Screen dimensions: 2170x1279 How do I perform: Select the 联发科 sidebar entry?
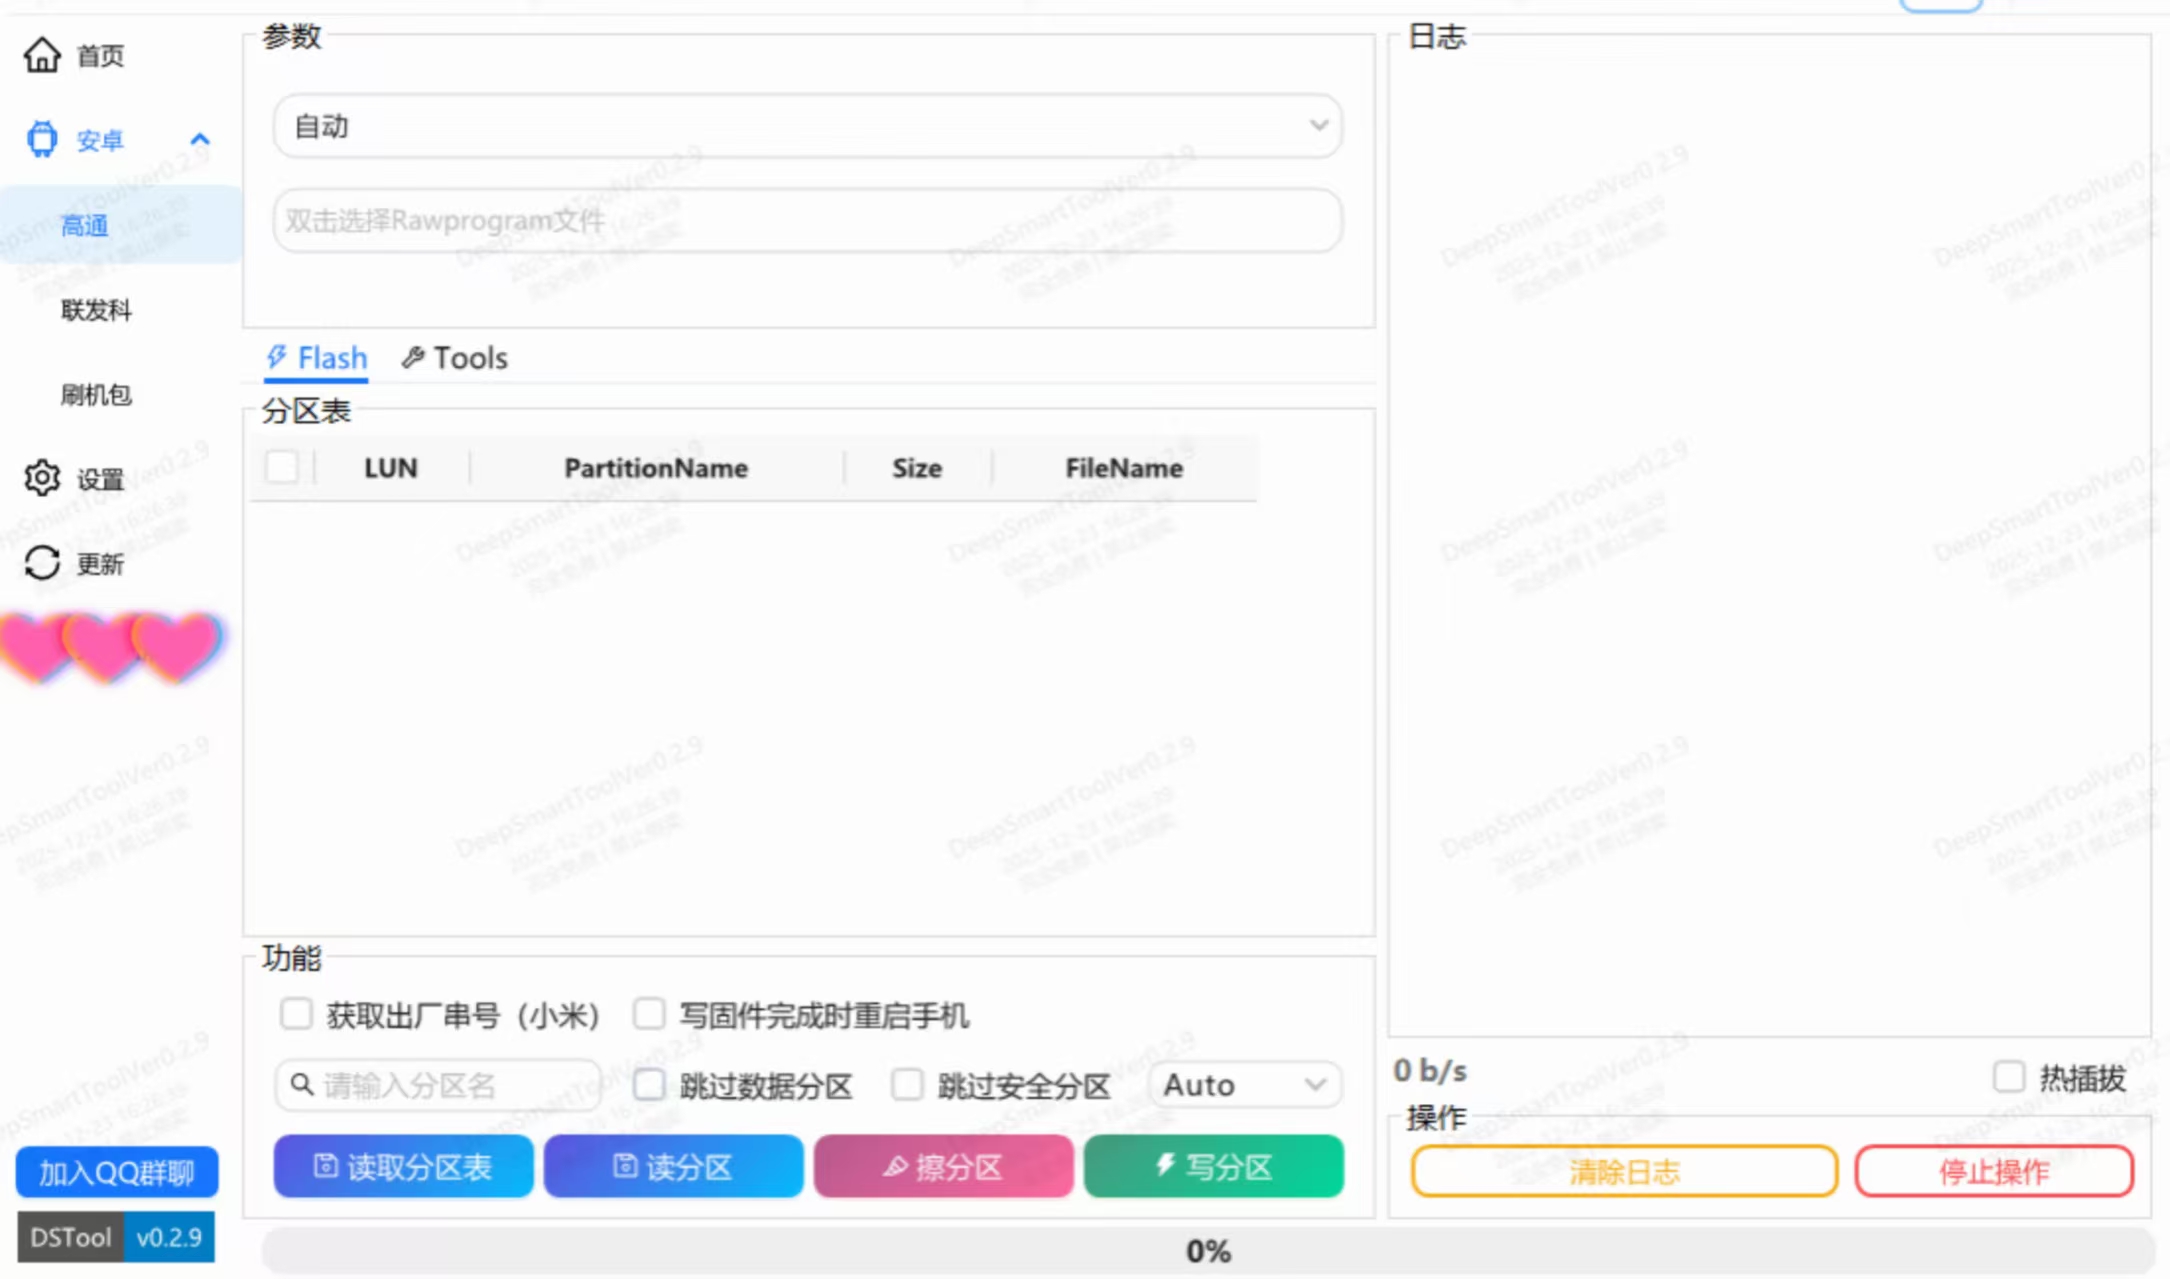click(97, 310)
